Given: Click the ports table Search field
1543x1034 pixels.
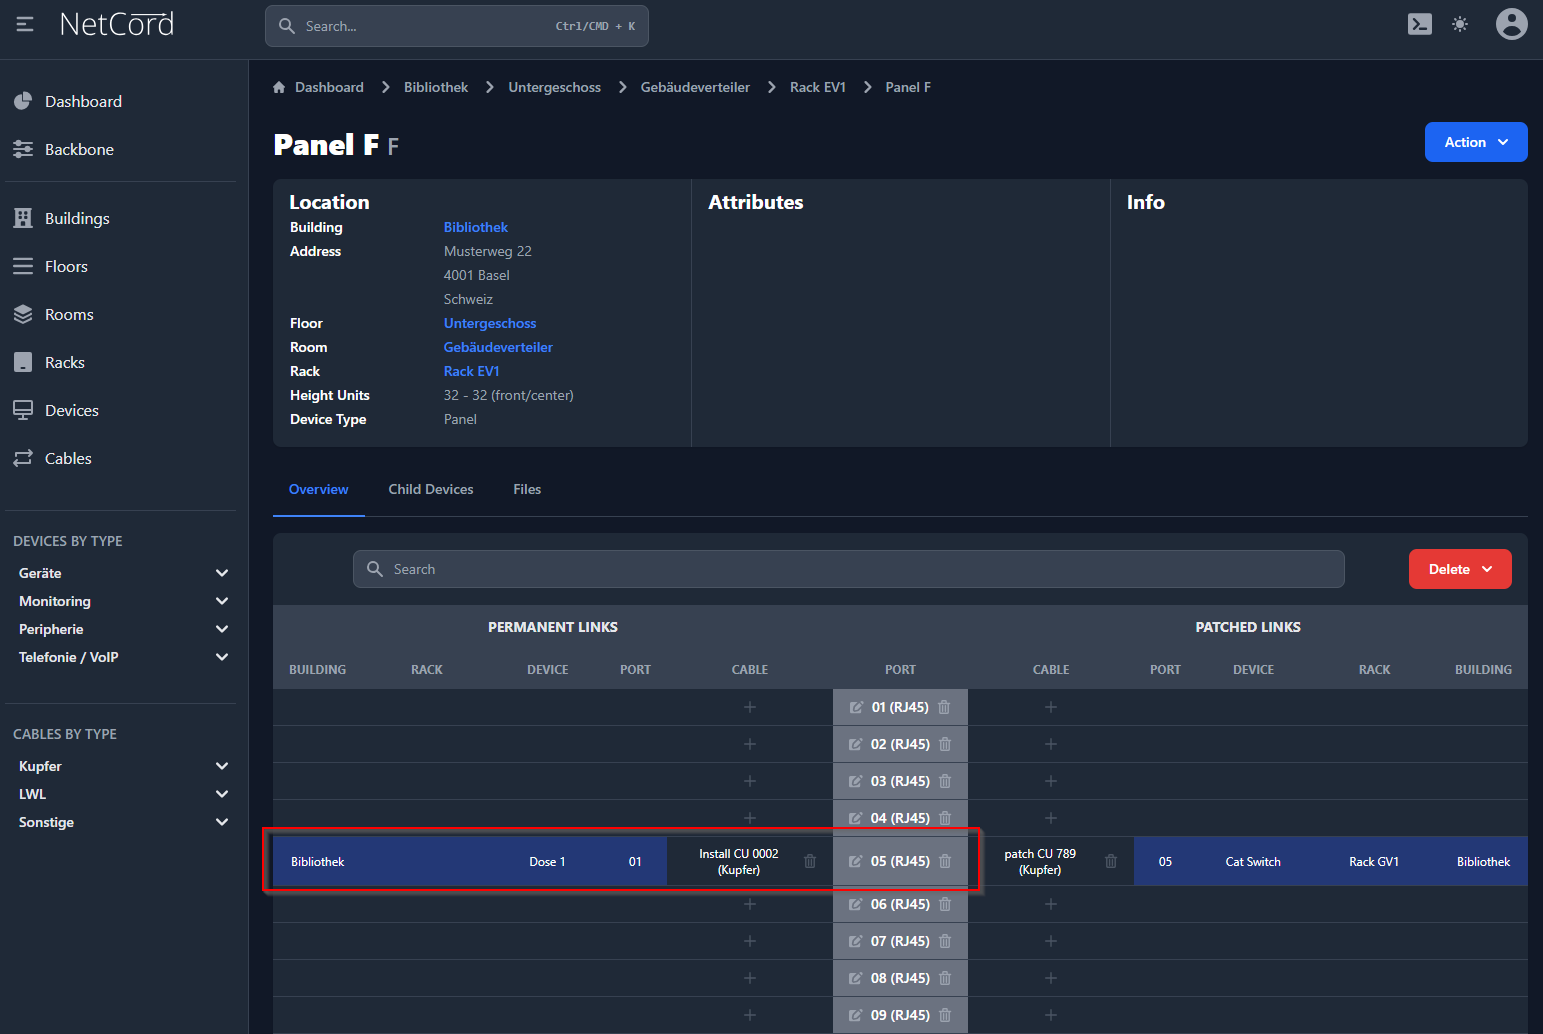Looking at the screenshot, I should pyautogui.click(x=848, y=569).
